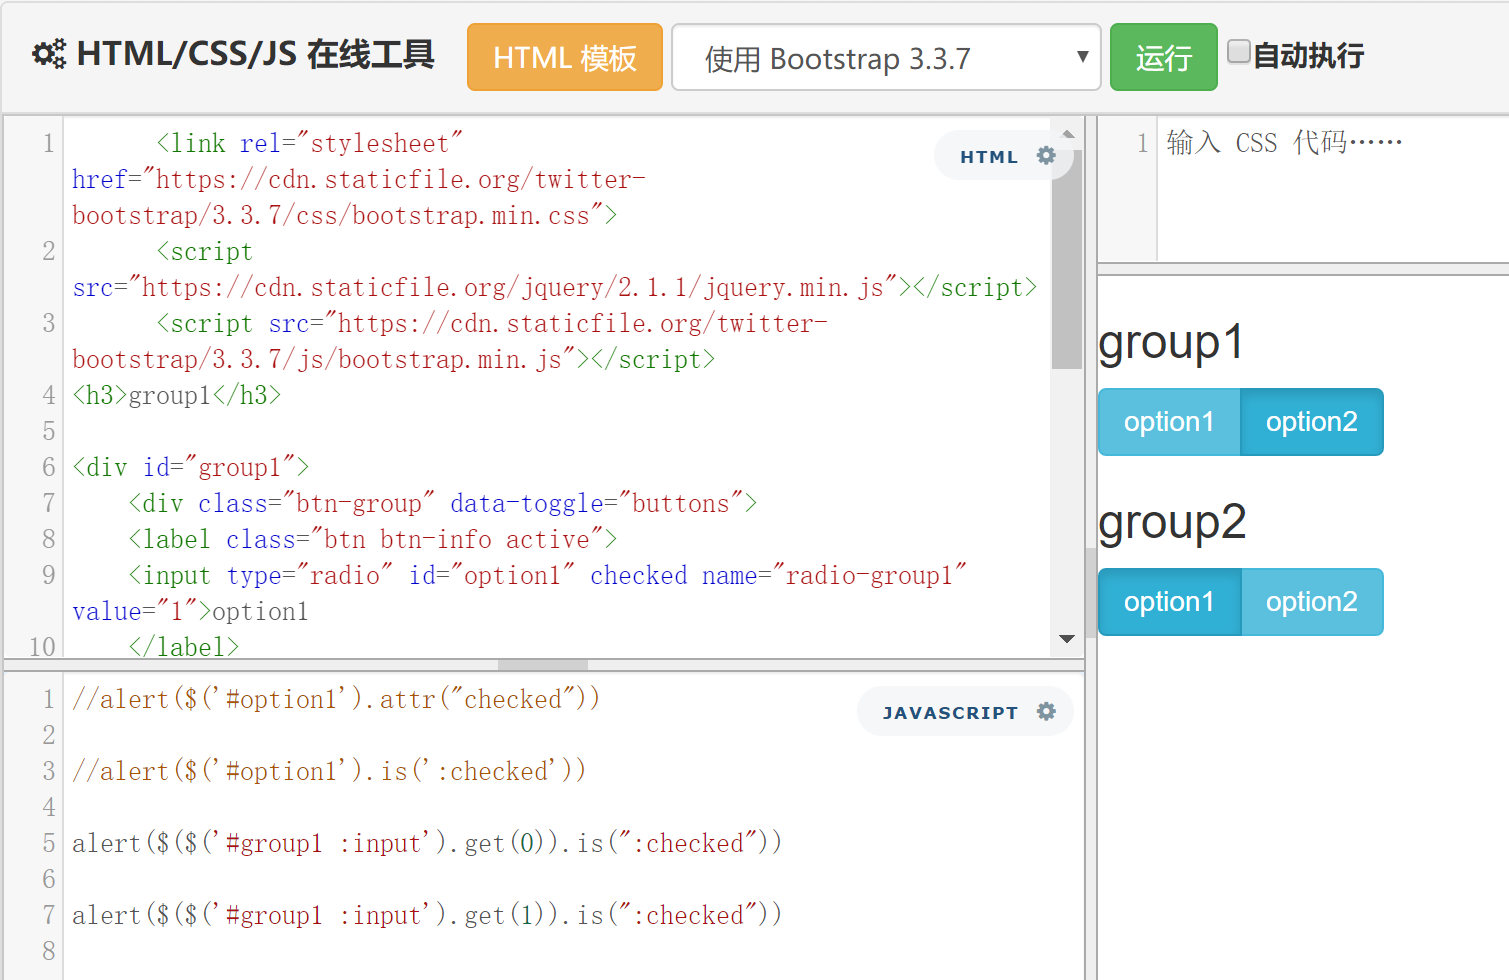Select option1 in group1
This screenshot has width=1509, height=980.
tap(1169, 422)
